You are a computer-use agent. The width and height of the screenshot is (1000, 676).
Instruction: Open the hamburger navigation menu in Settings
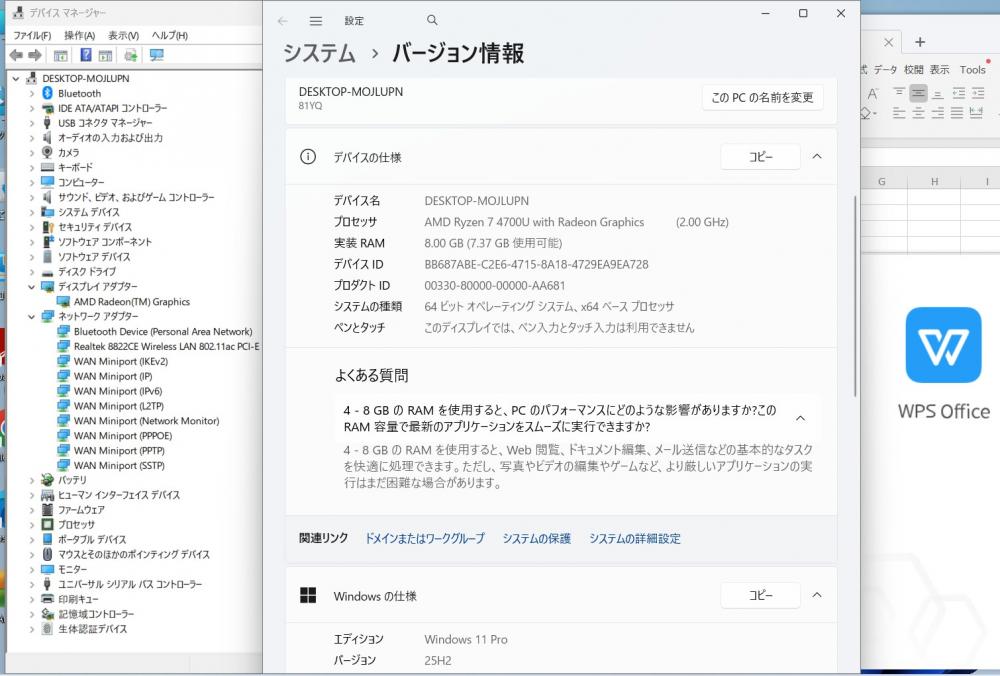tap(316, 21)
